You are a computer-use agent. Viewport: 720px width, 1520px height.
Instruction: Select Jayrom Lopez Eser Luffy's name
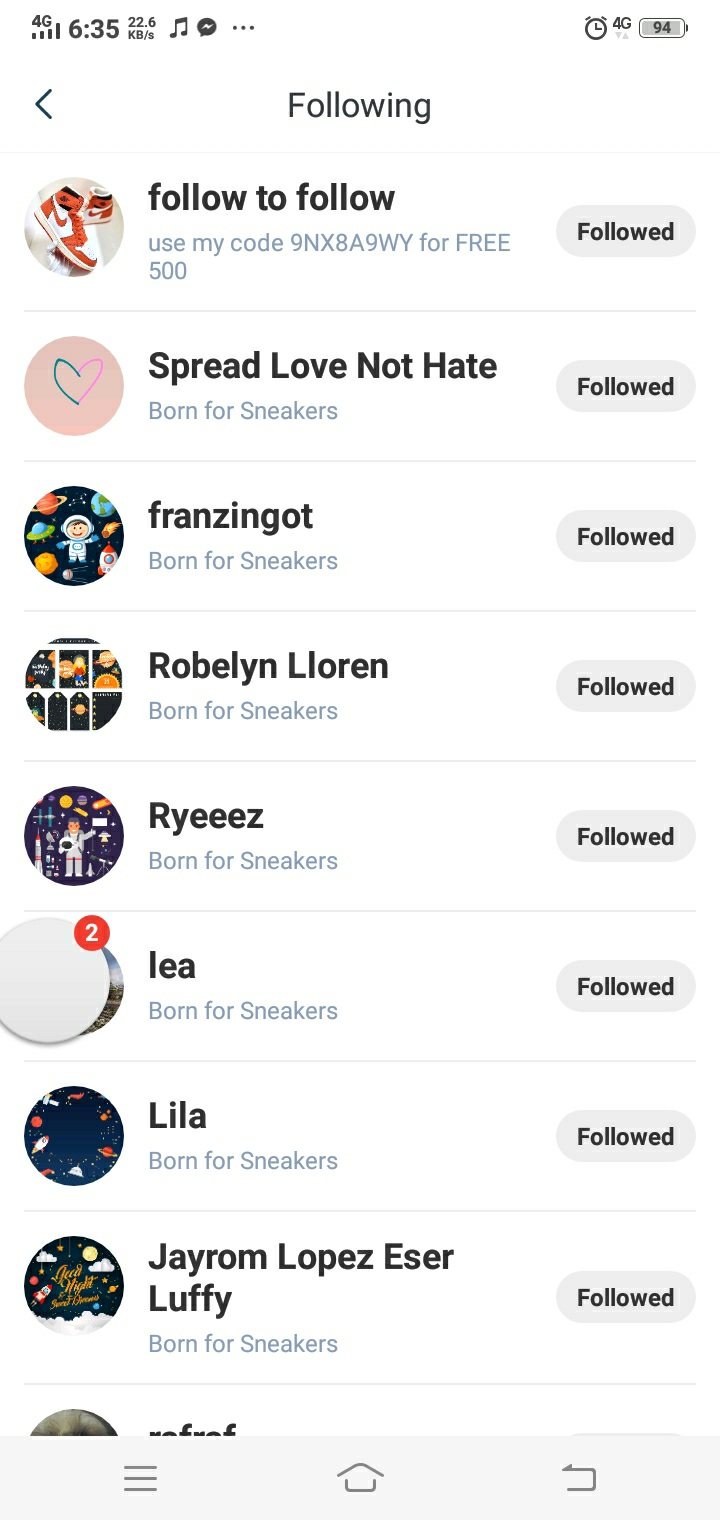300,1277
